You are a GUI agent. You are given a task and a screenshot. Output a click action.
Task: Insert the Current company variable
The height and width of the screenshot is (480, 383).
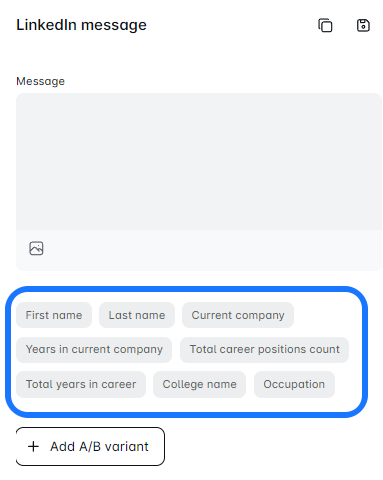click(x=238, y=315)
